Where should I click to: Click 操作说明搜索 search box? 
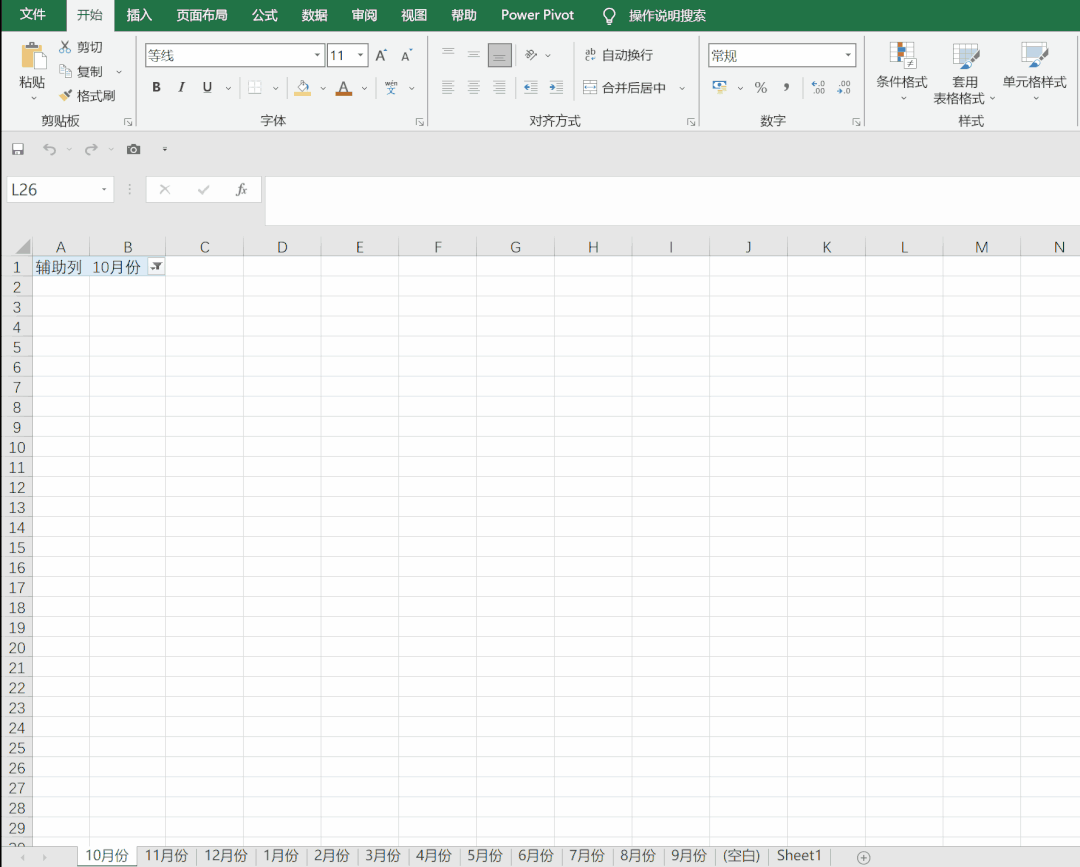coord(667,15)
